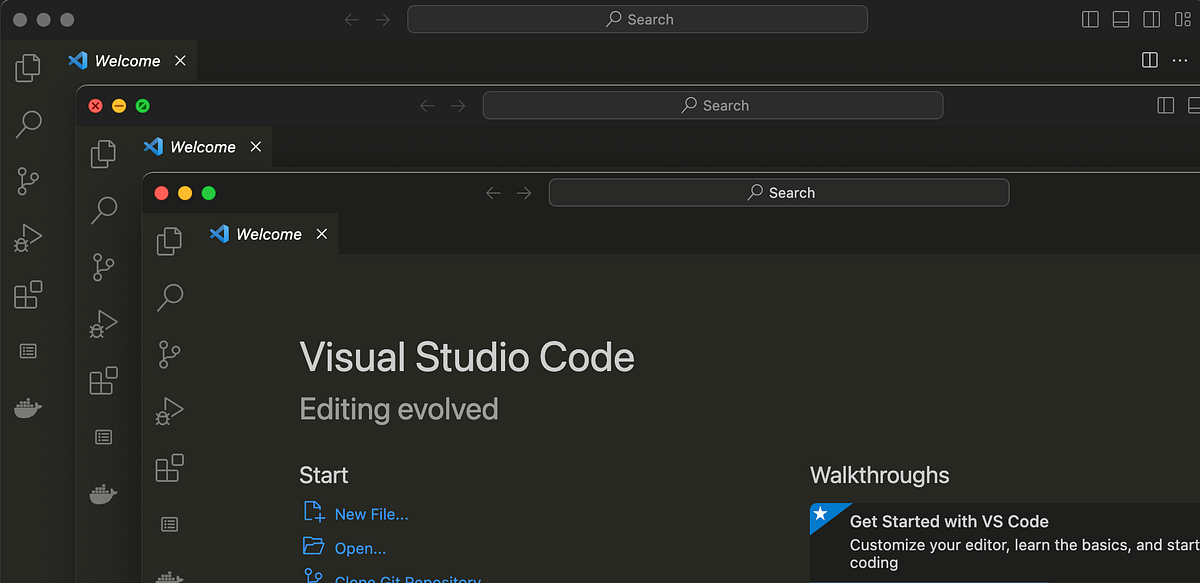Create a file via the New File link

pos(369,513)
